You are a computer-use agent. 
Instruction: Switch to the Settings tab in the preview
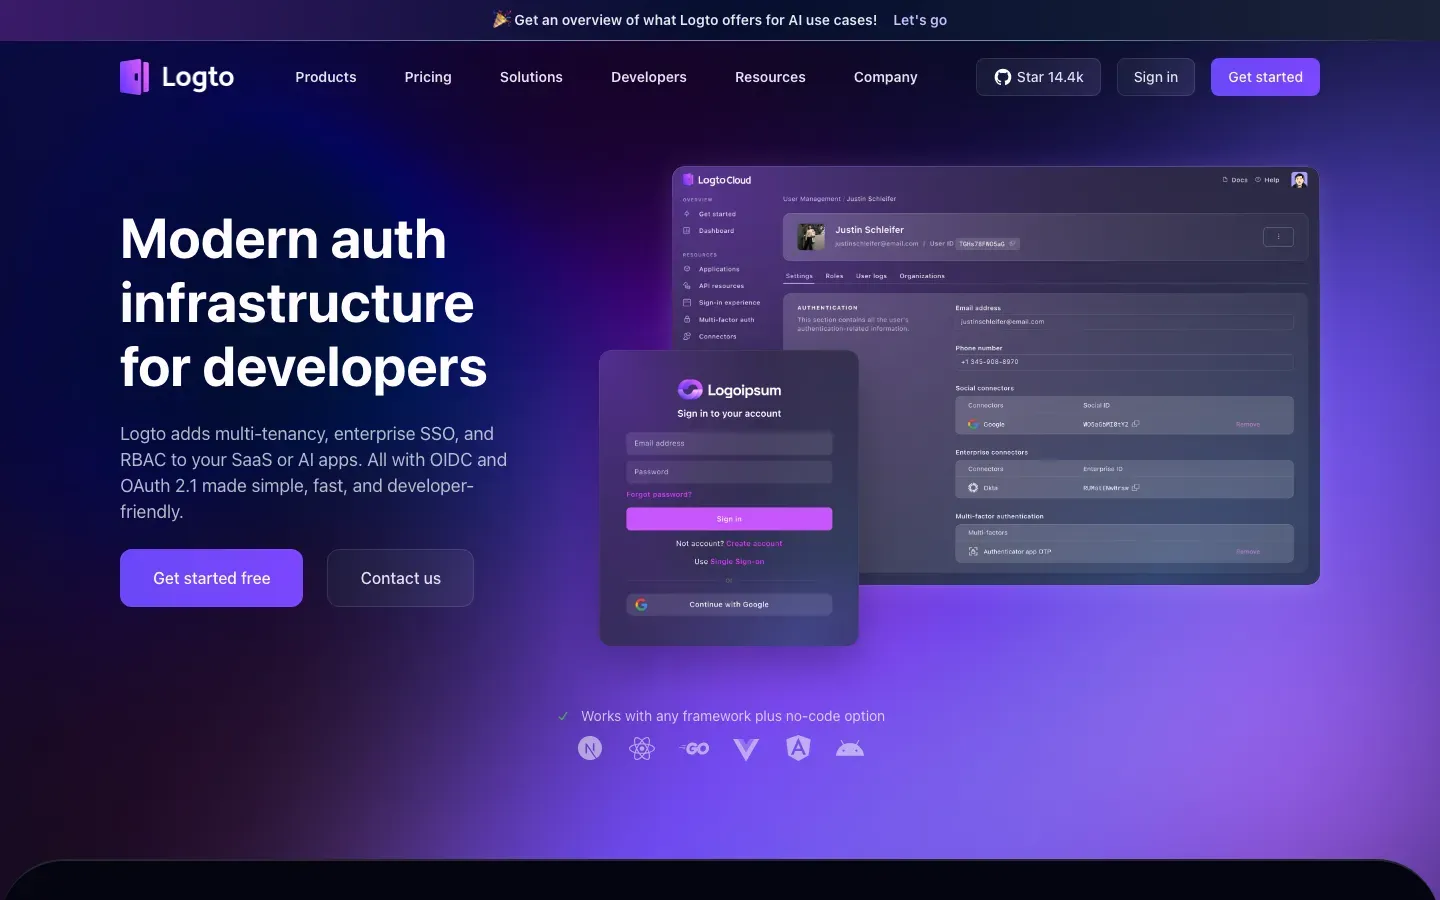[799, 276]
